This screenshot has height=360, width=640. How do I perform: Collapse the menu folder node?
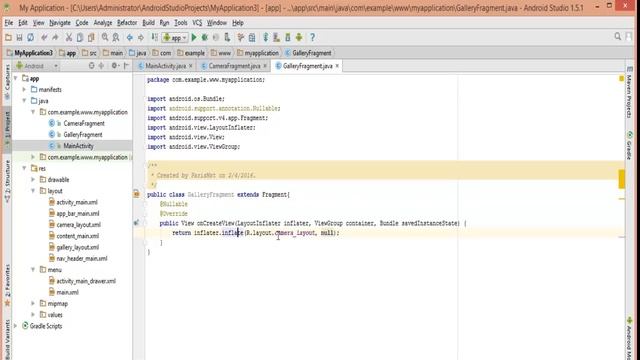(x=33, y=269)
